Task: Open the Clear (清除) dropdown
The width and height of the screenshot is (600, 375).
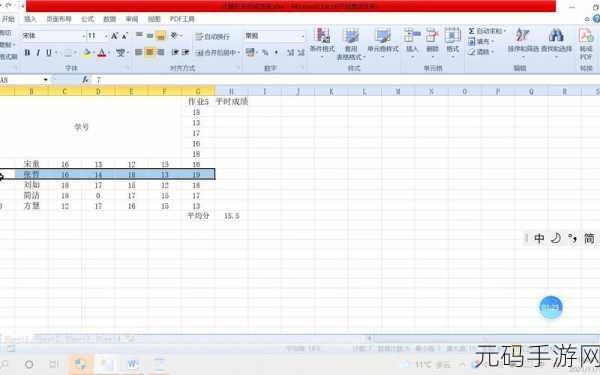Action: [481, 52]
